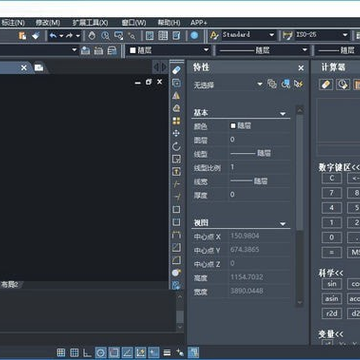Select the Extend tool

[x=176, y=197]
